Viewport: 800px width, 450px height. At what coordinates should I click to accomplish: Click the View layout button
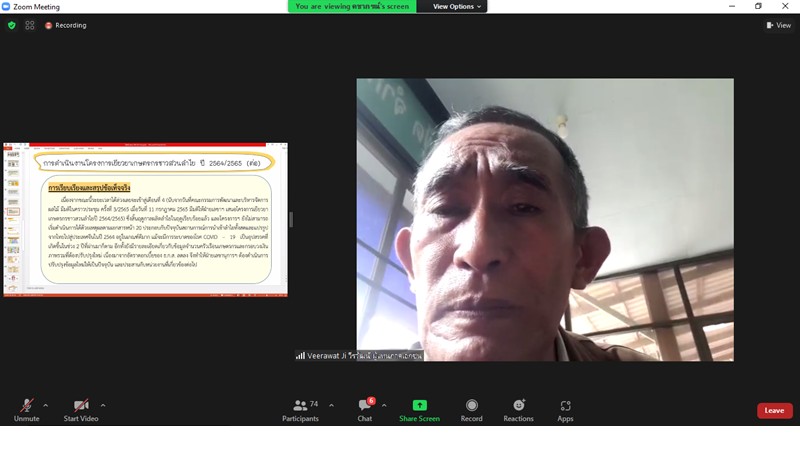pos(779,25)
